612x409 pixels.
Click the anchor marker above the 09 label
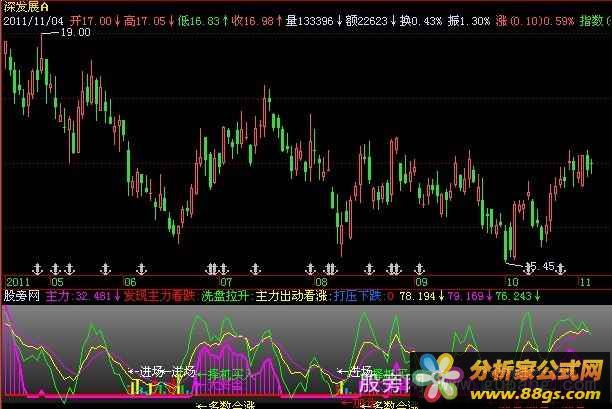click(x=419, y=268)
